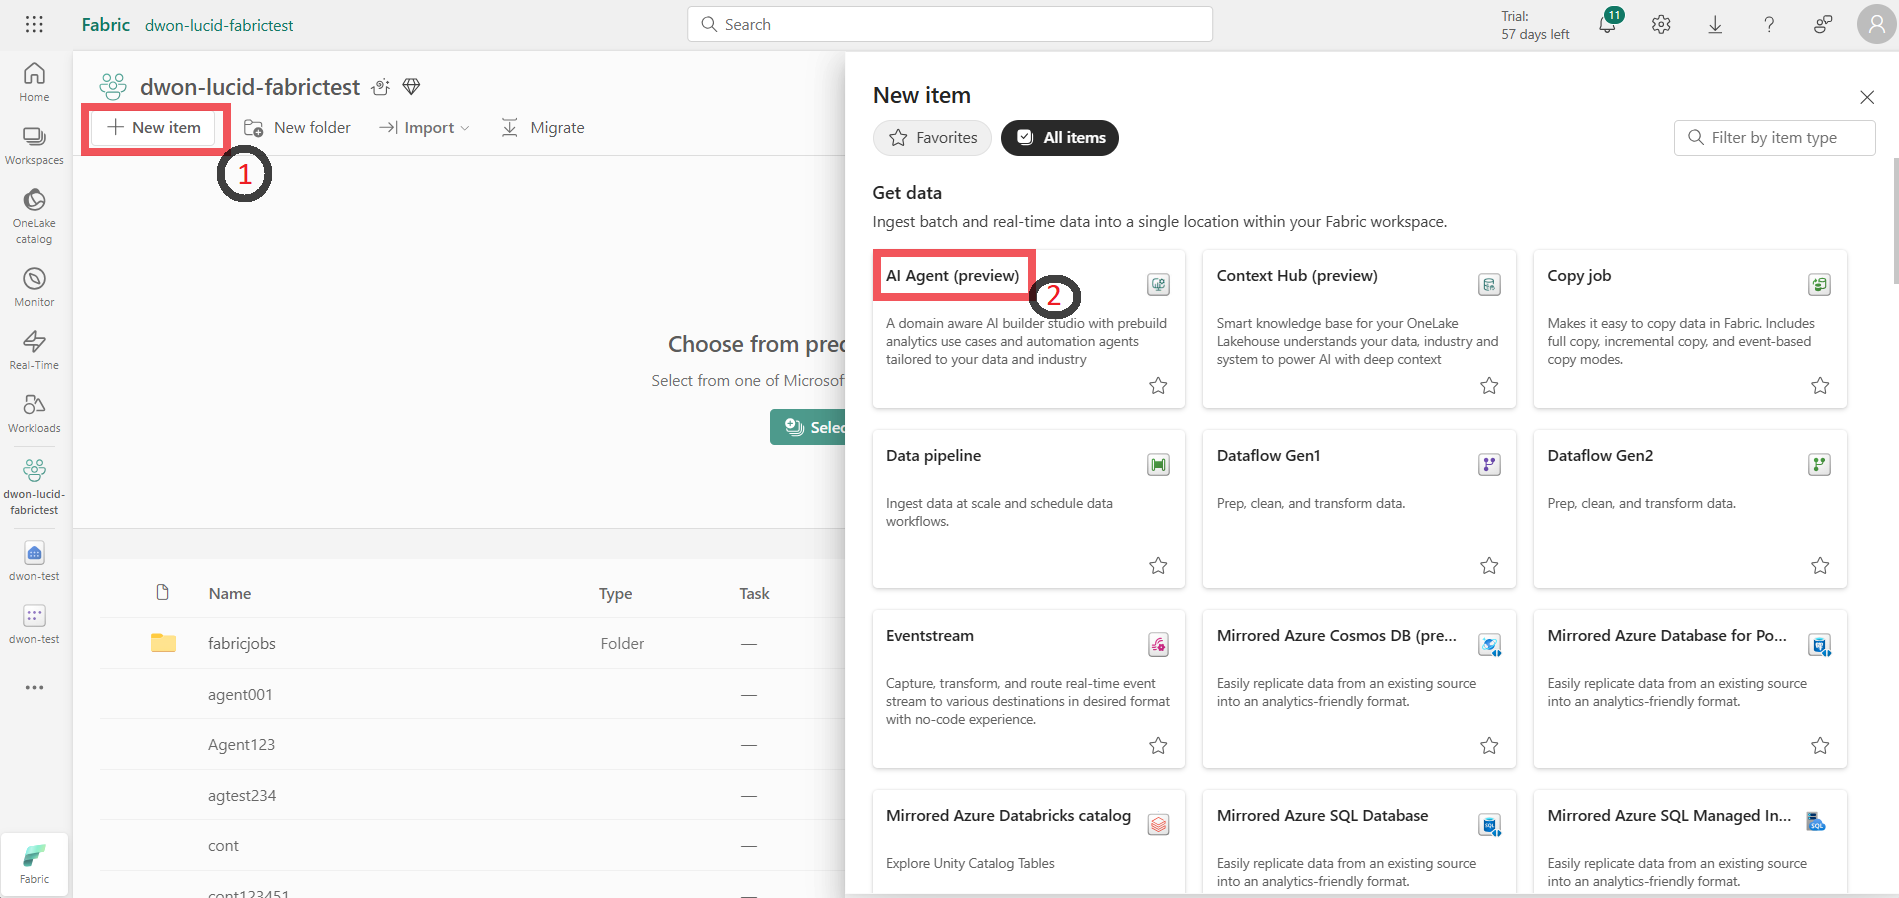
Task: Switch to the Favorites tab
Action: pyautogui.click(x=932, y=138)
